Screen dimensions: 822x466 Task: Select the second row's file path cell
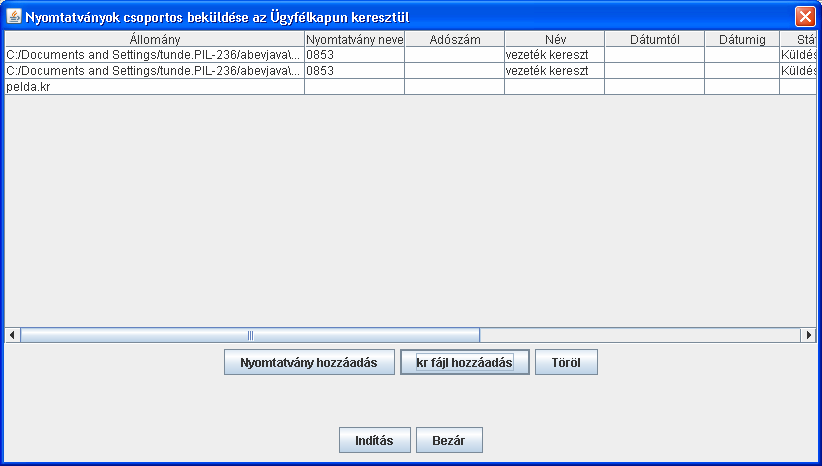(x=155, y=71)
